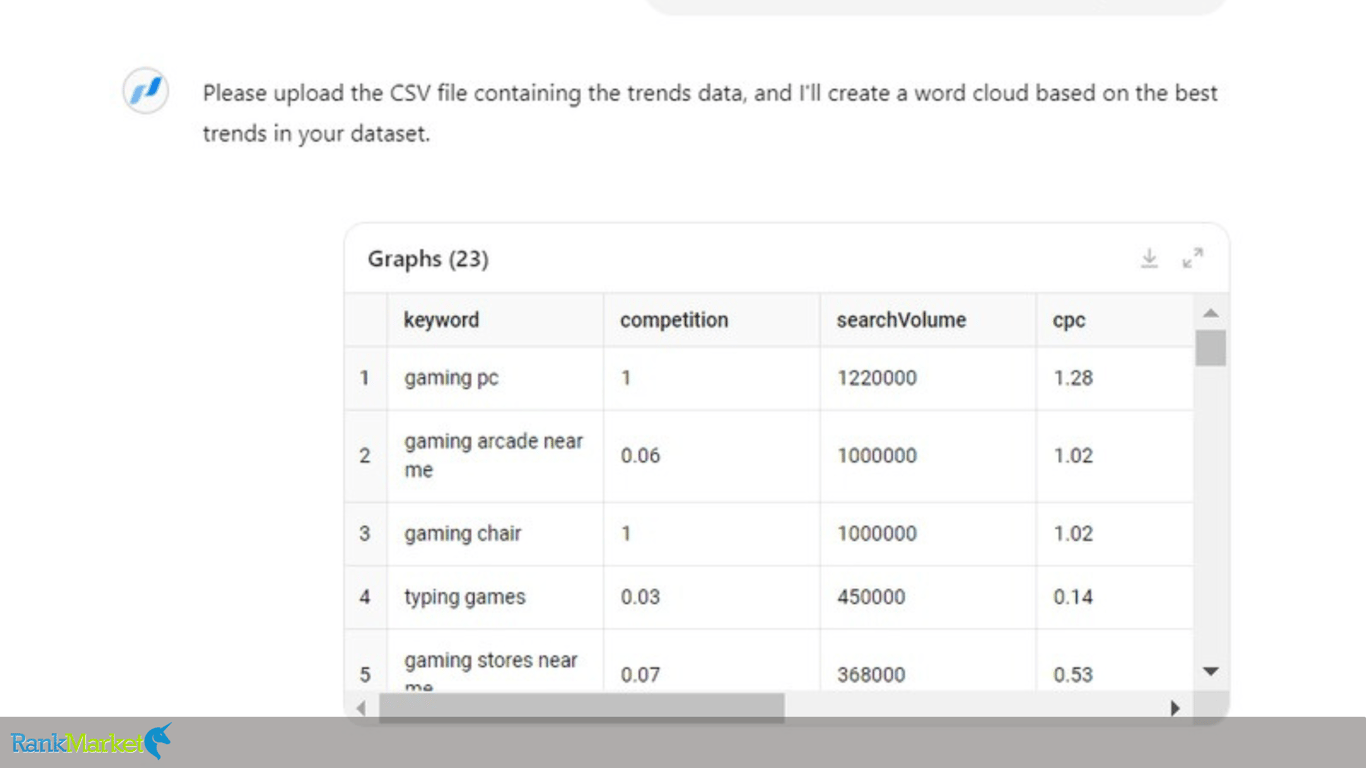Screen dimensions: 1366x768
Task: Click the searchVolume column header
Action: [x=928, y=320]
